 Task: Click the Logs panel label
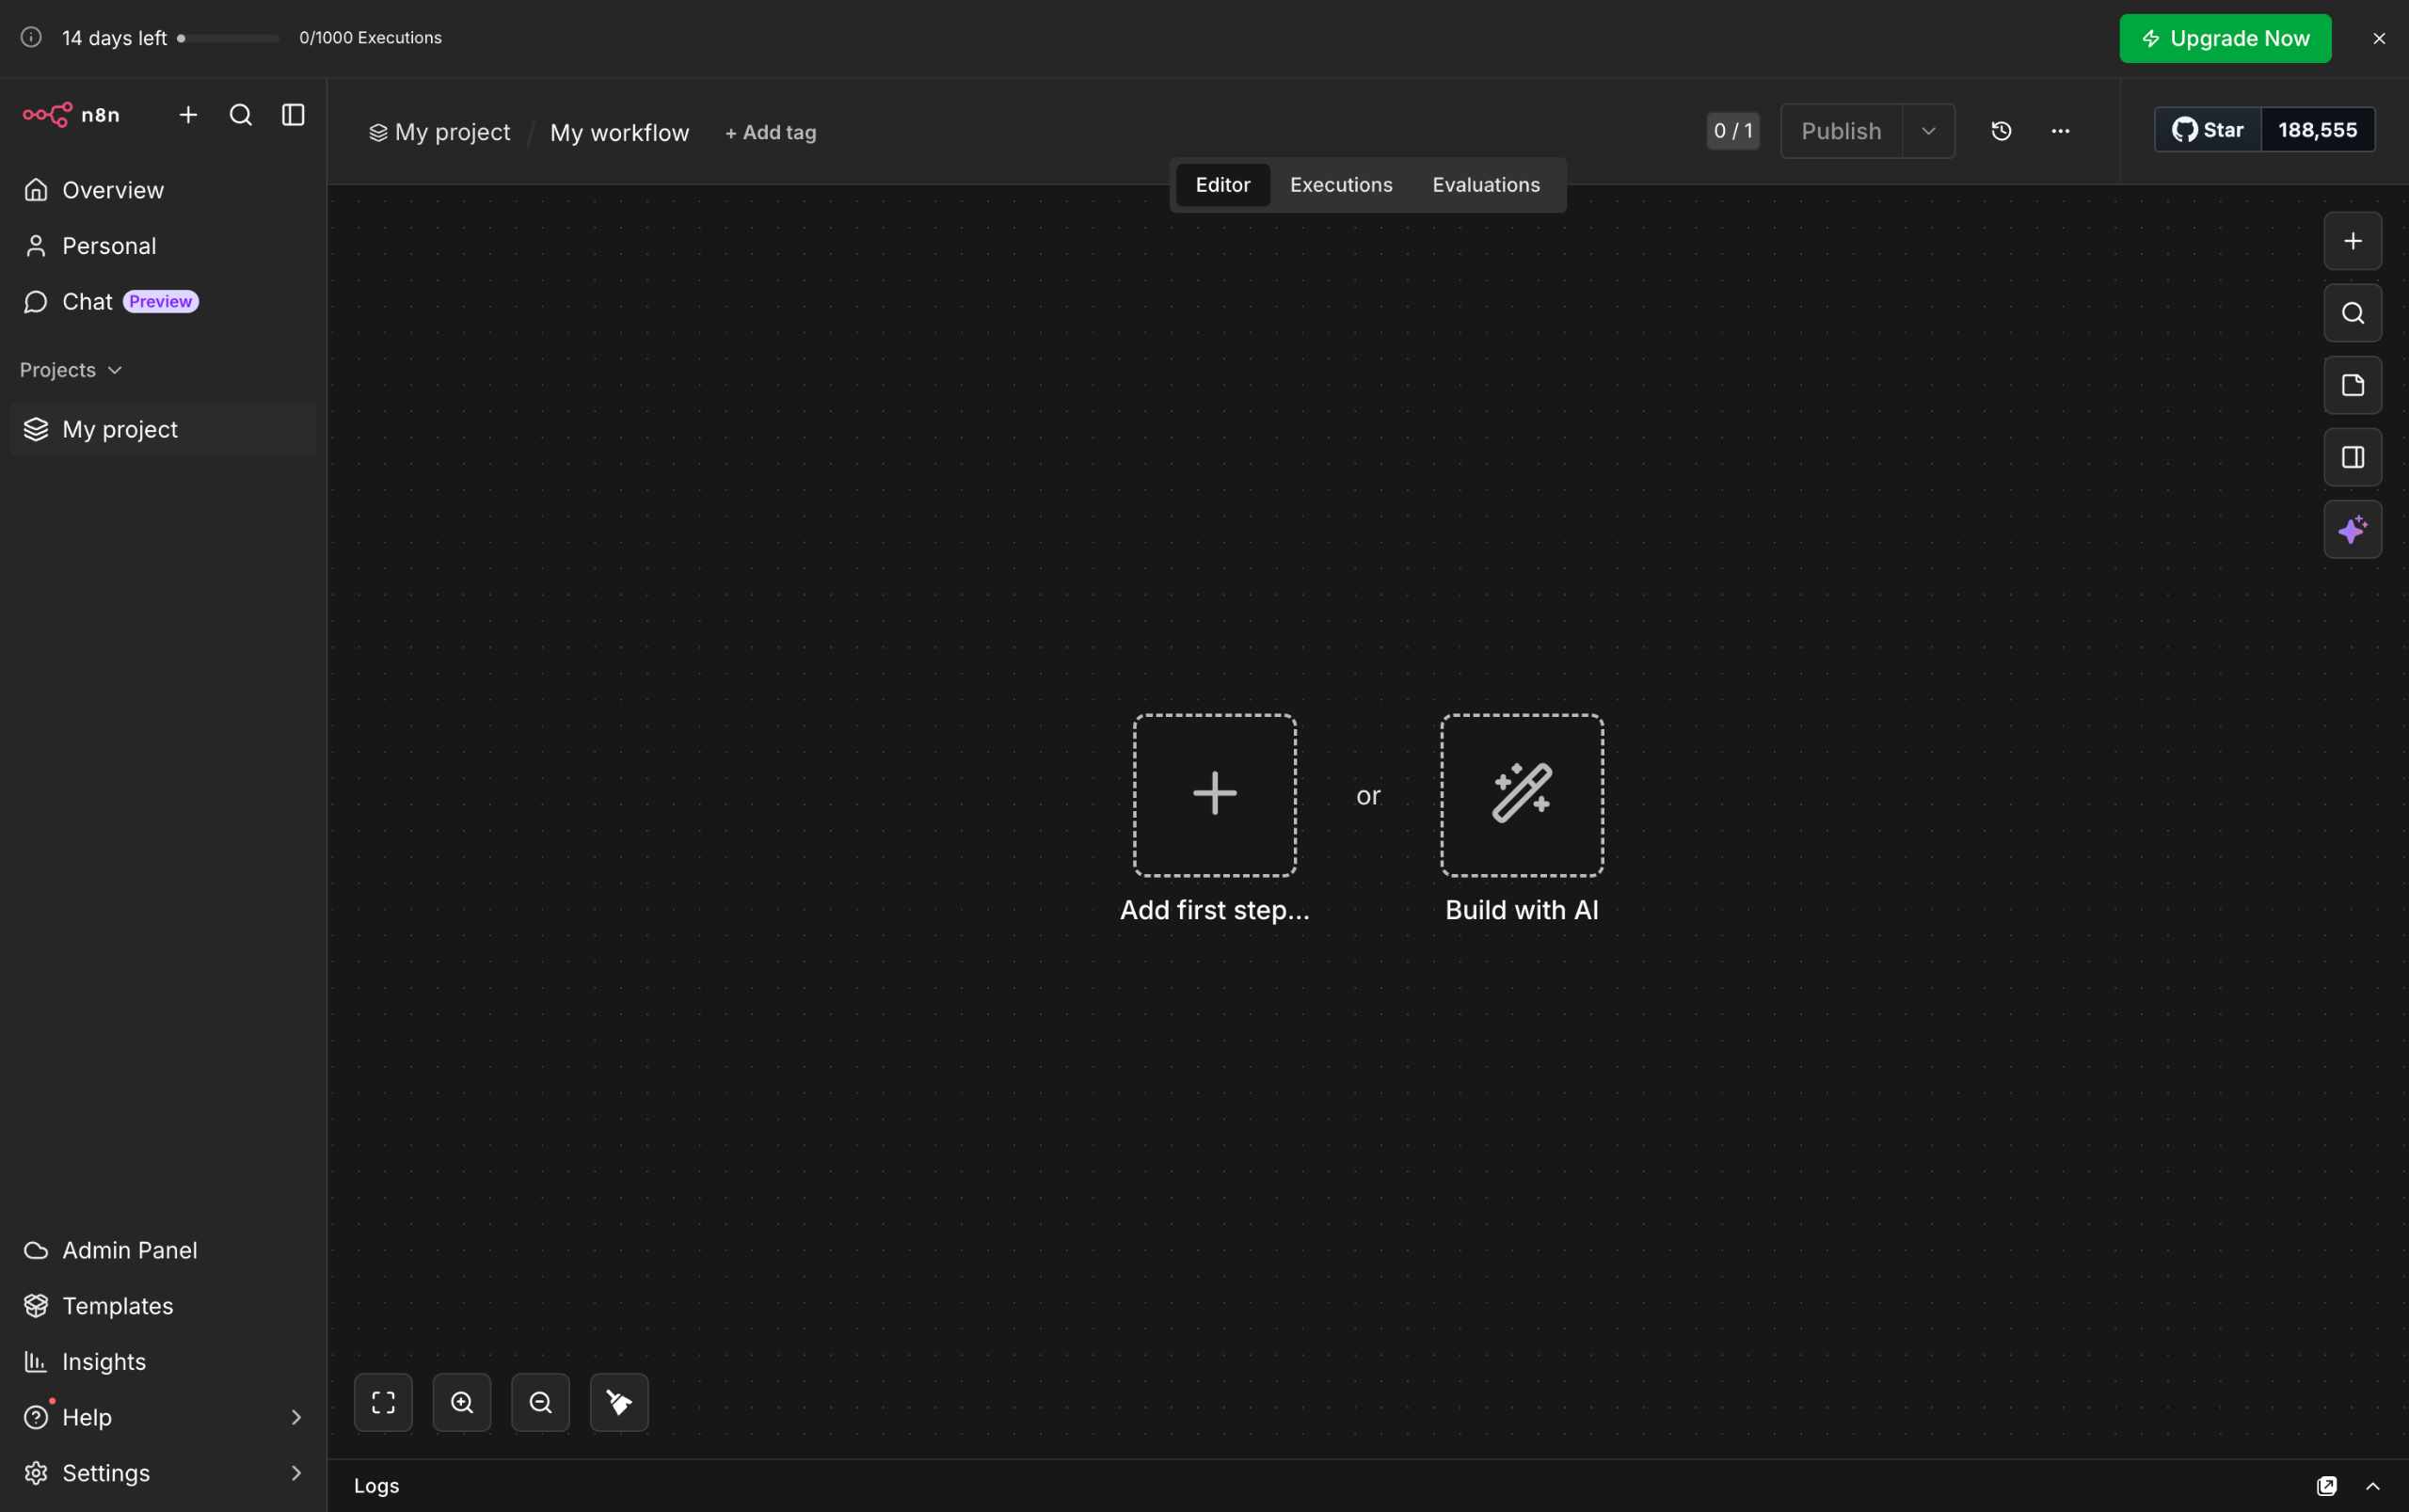377,1486
